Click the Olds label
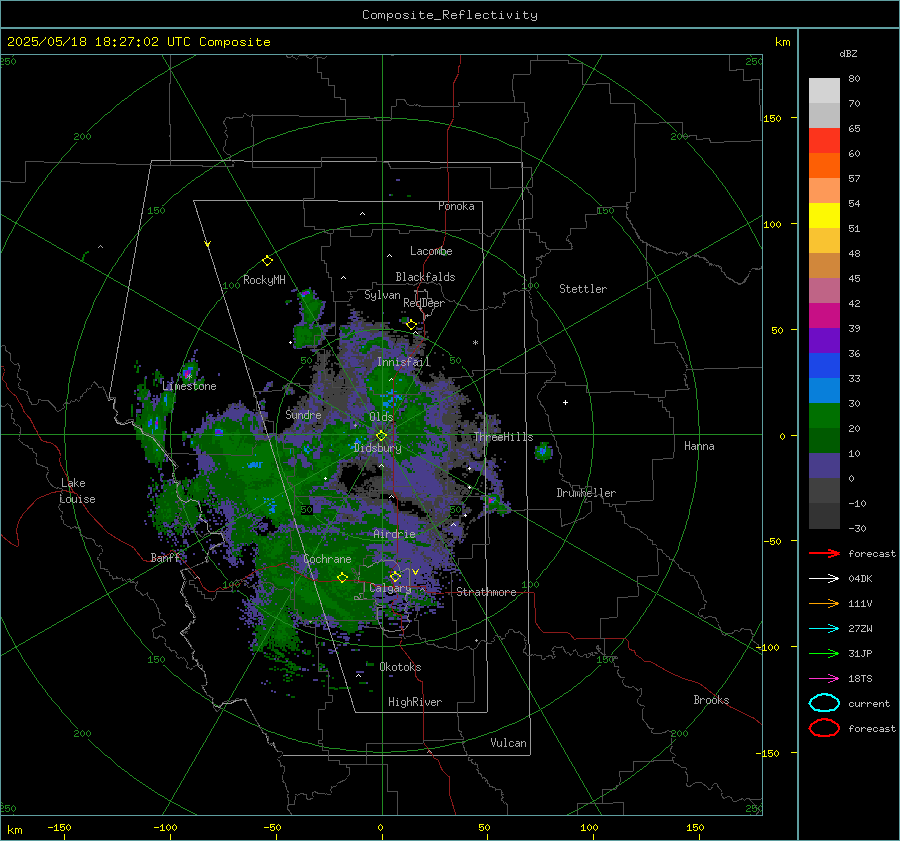The width and height of the screenshot is (900, 841). click(x=381, y=417)
